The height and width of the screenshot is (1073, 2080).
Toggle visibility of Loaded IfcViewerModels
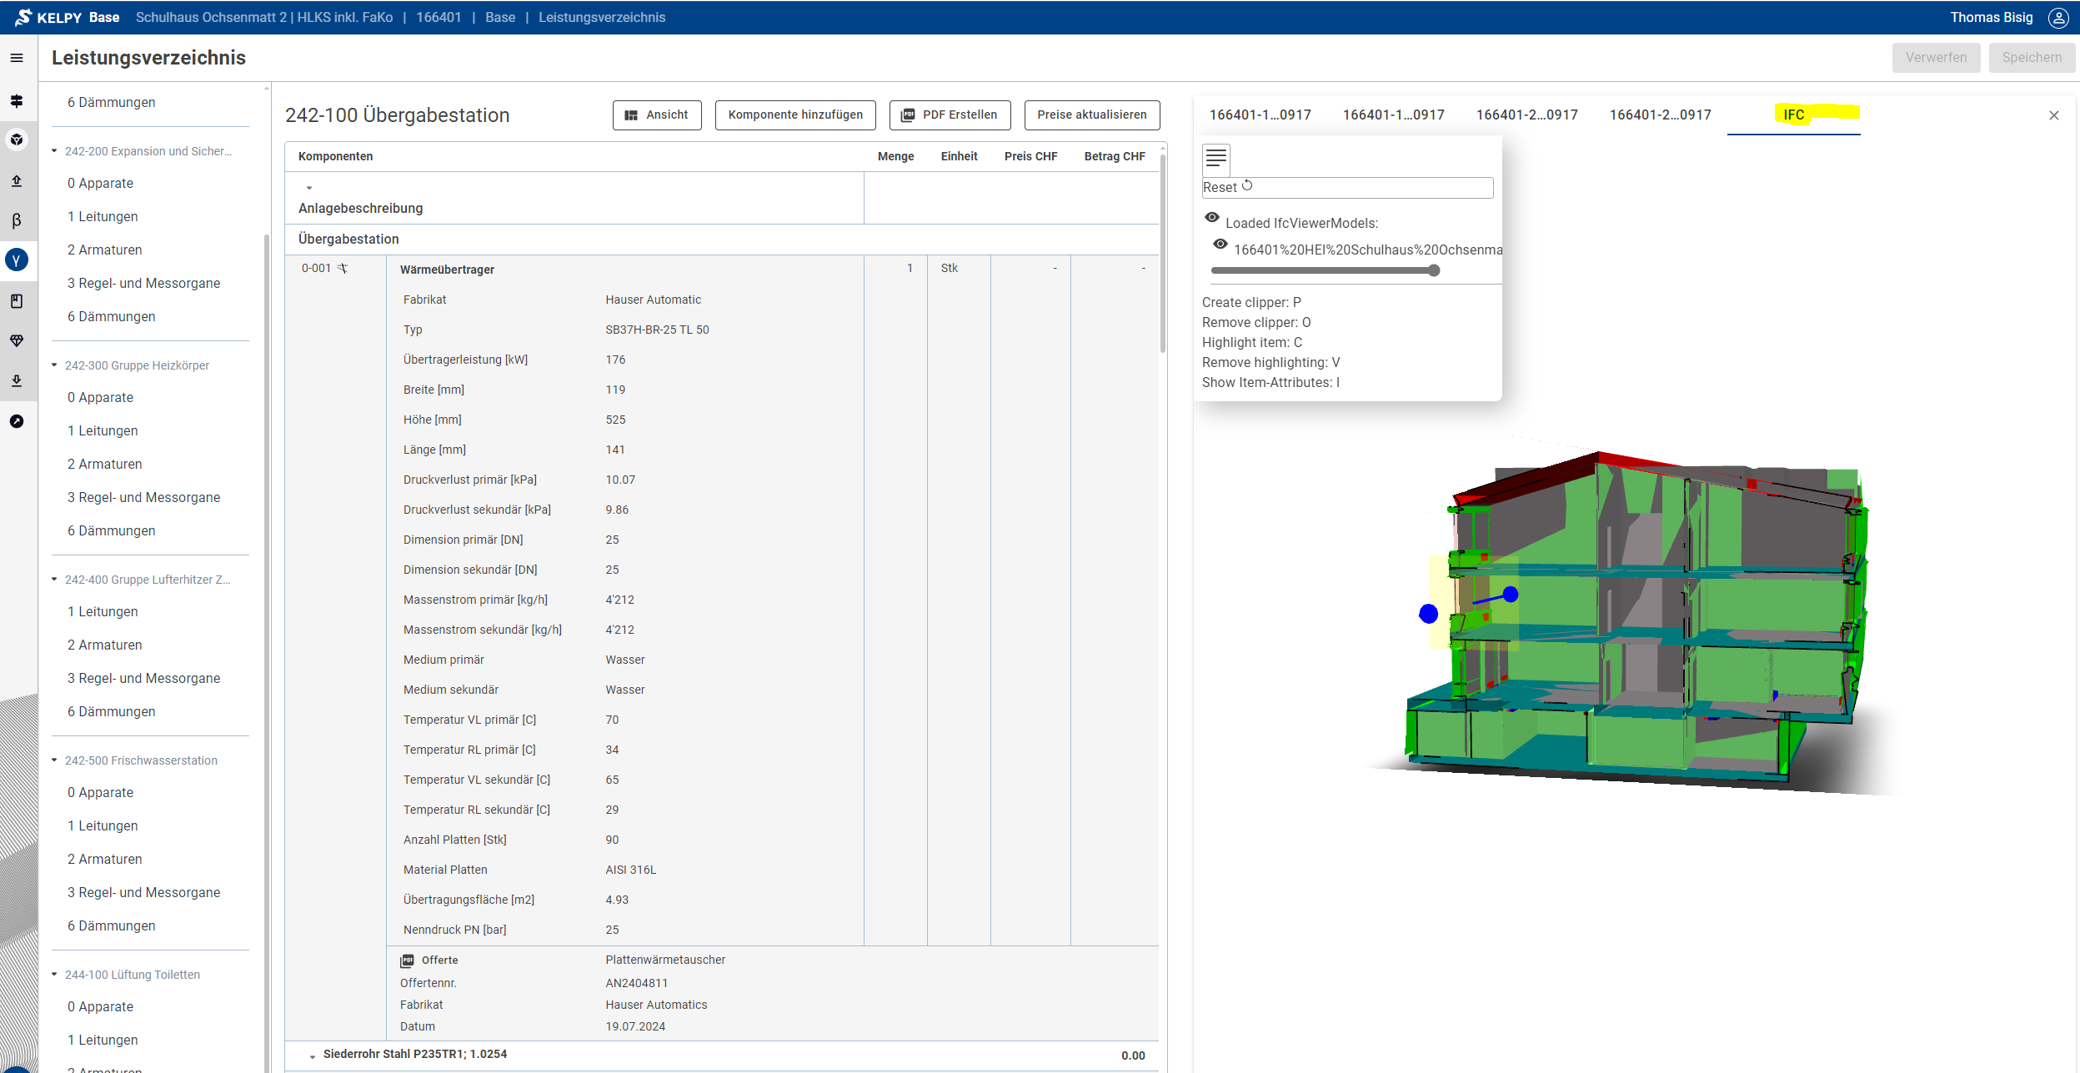point(1212,218)
